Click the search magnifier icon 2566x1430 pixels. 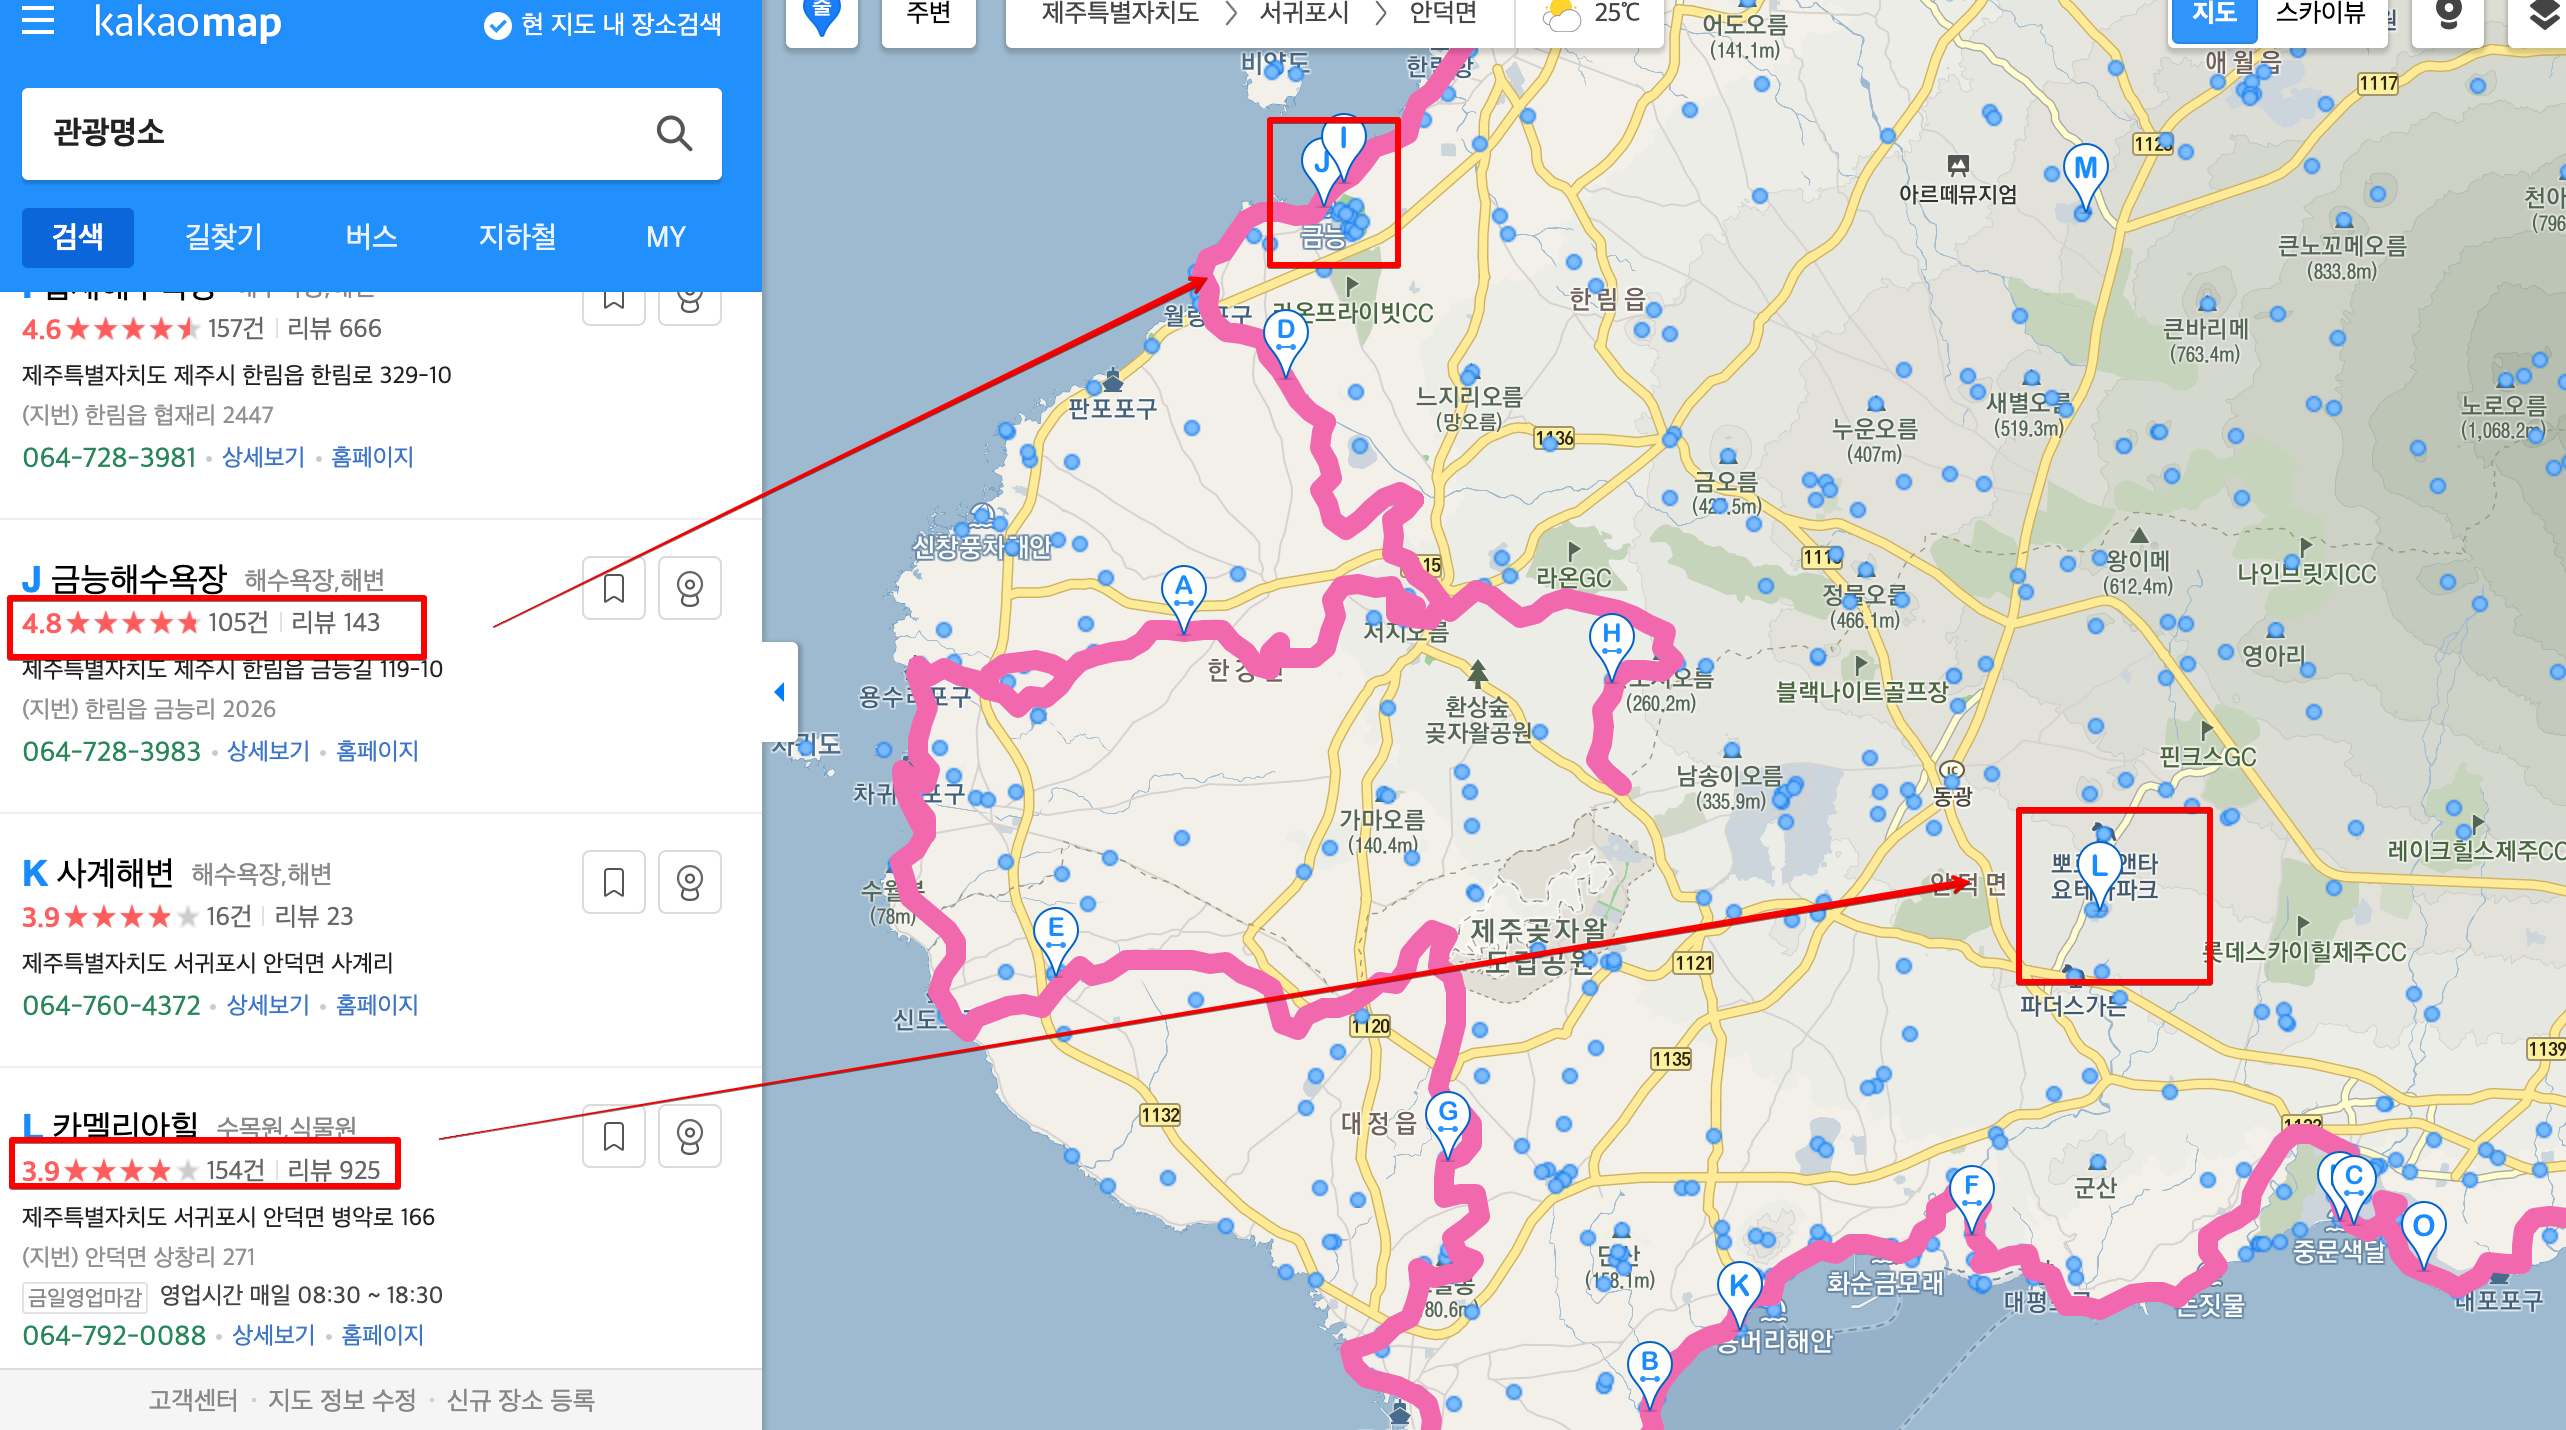tap(674, 133)
